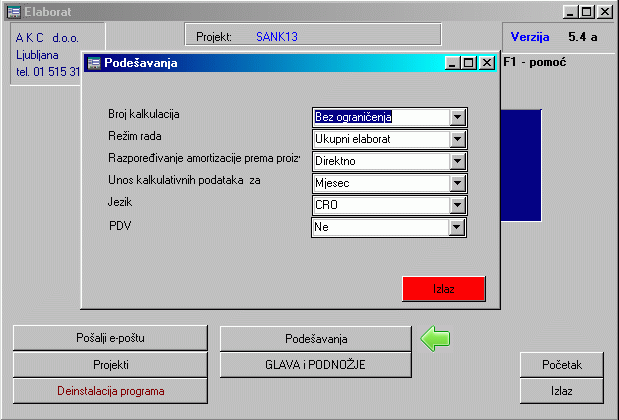Open the amortizacije Direktno dropdown arrow

tap(457, 161)
